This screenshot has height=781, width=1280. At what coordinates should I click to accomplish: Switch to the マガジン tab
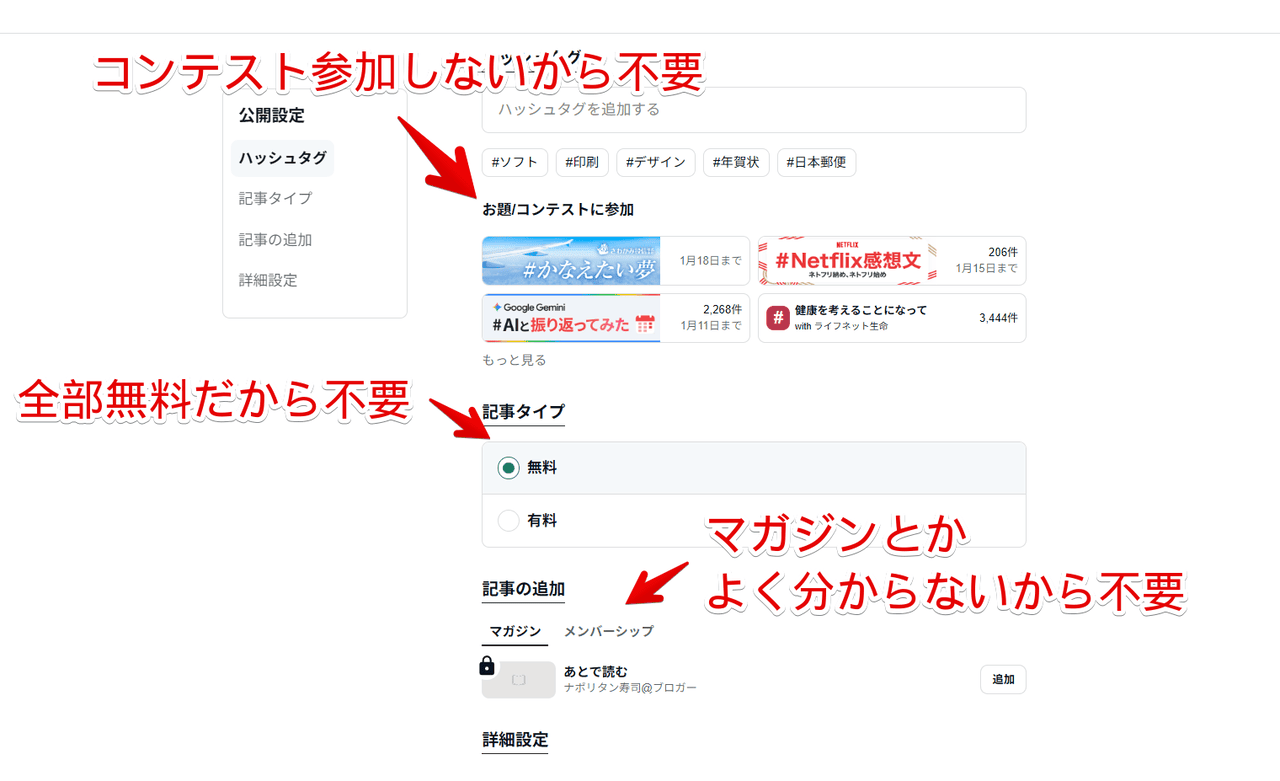pos(515,631)
